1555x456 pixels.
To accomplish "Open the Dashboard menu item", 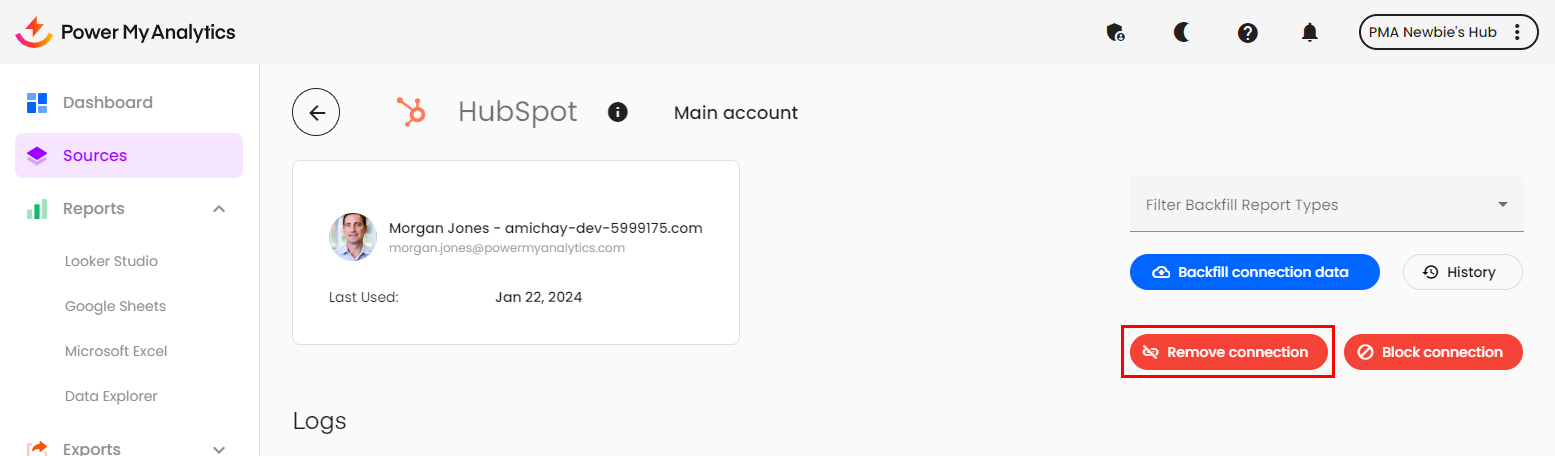I will click(x=107, y=102).
